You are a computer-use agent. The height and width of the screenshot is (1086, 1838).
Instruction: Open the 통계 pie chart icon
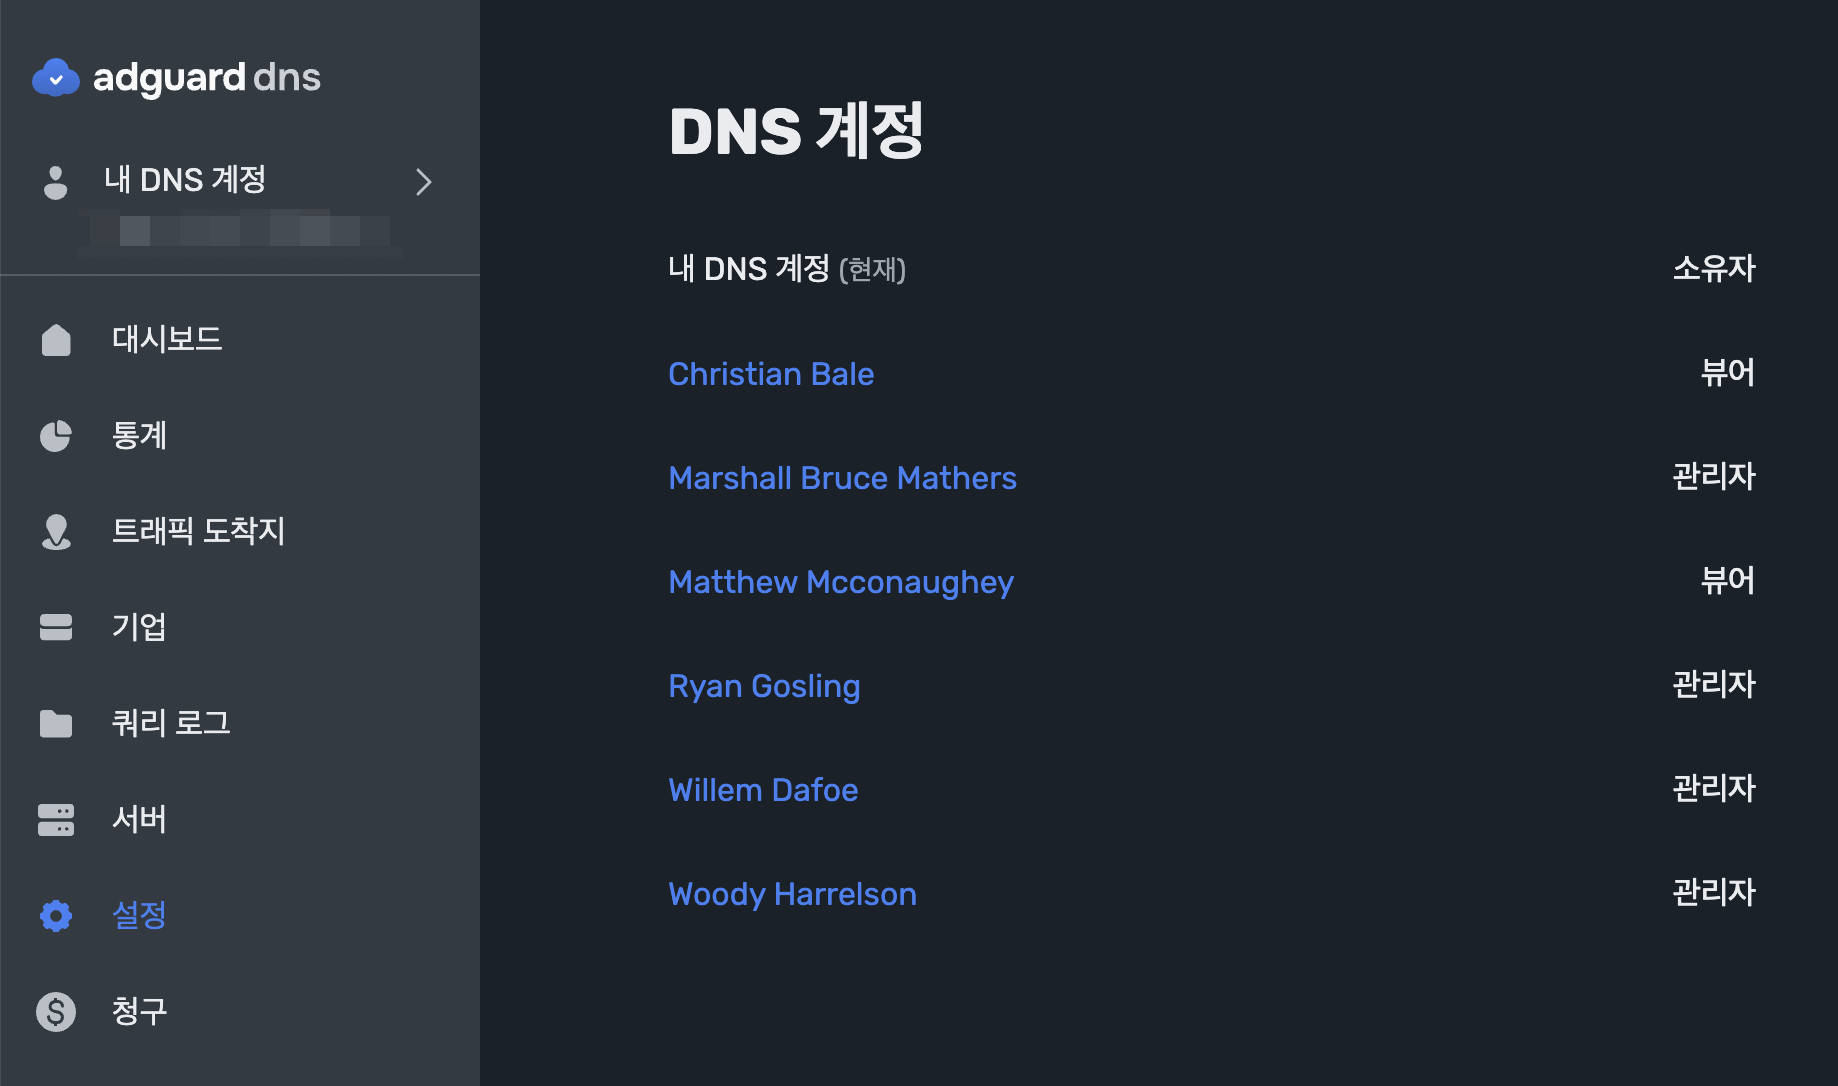pos(56,435)
